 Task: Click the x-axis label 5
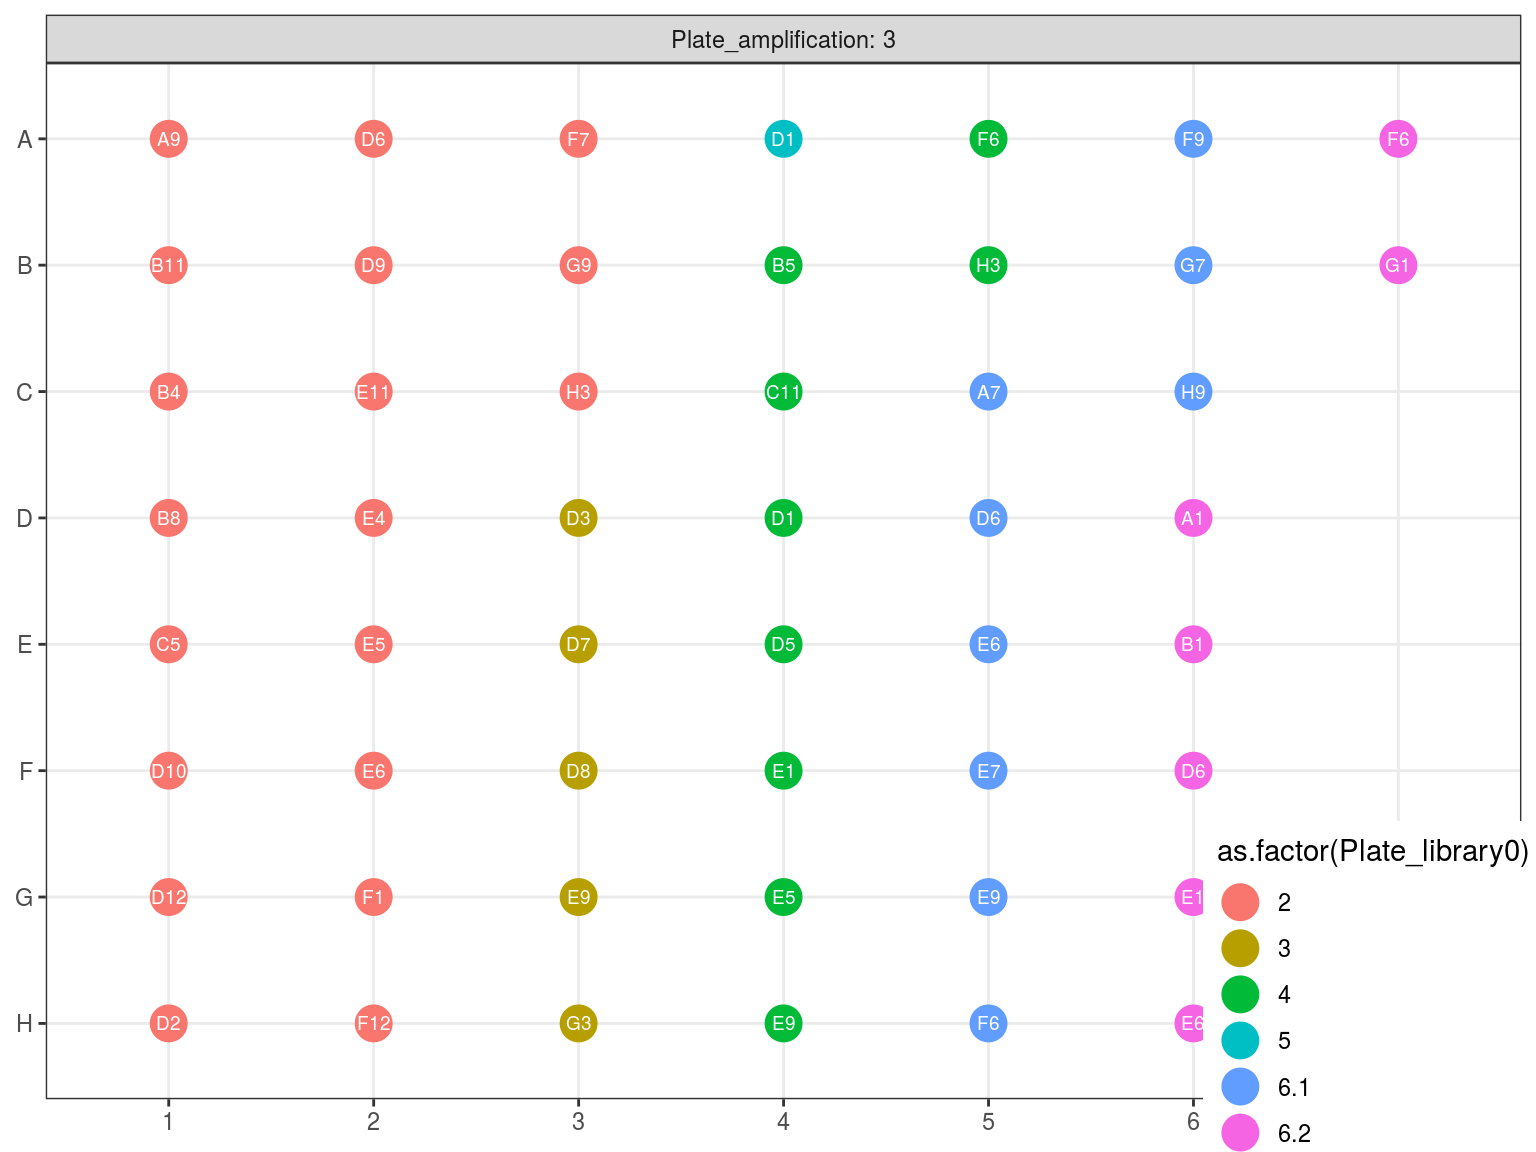tap(988, 1122)
